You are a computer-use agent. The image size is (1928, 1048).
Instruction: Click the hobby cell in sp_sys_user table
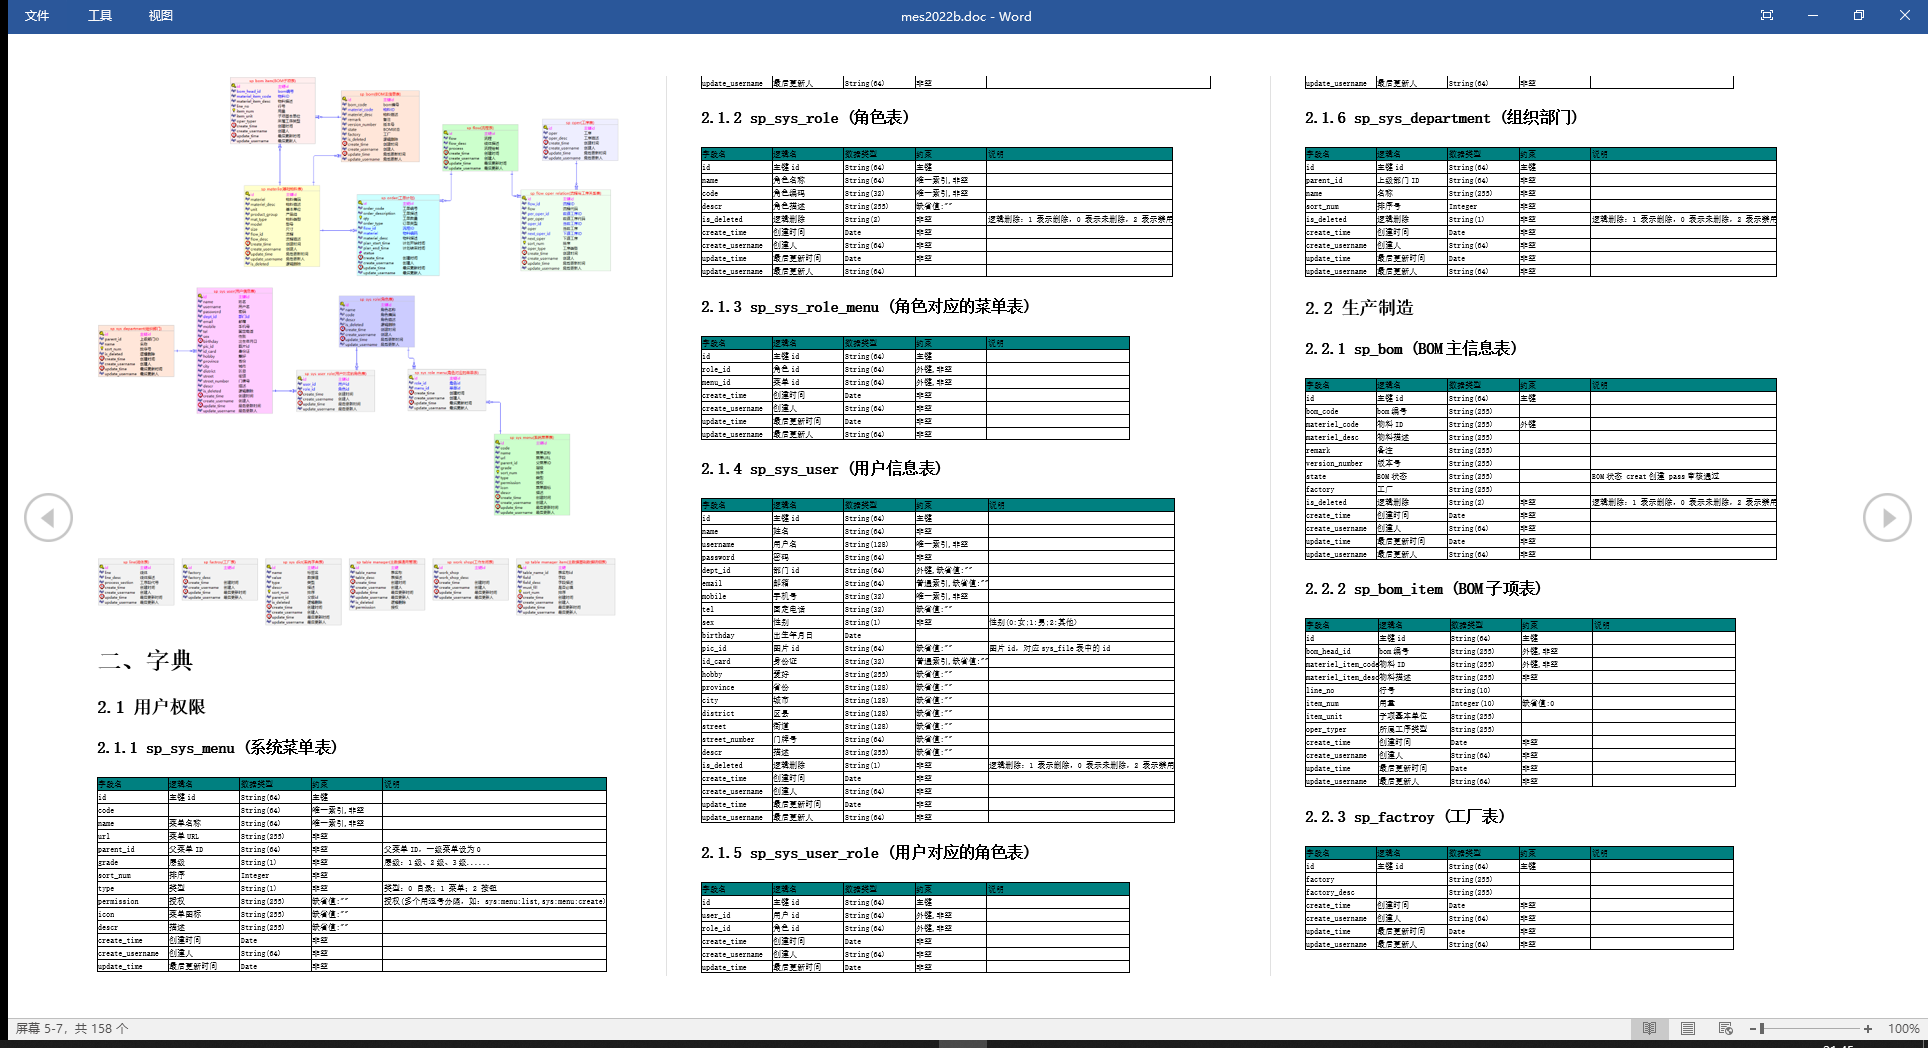pos(736,674)
